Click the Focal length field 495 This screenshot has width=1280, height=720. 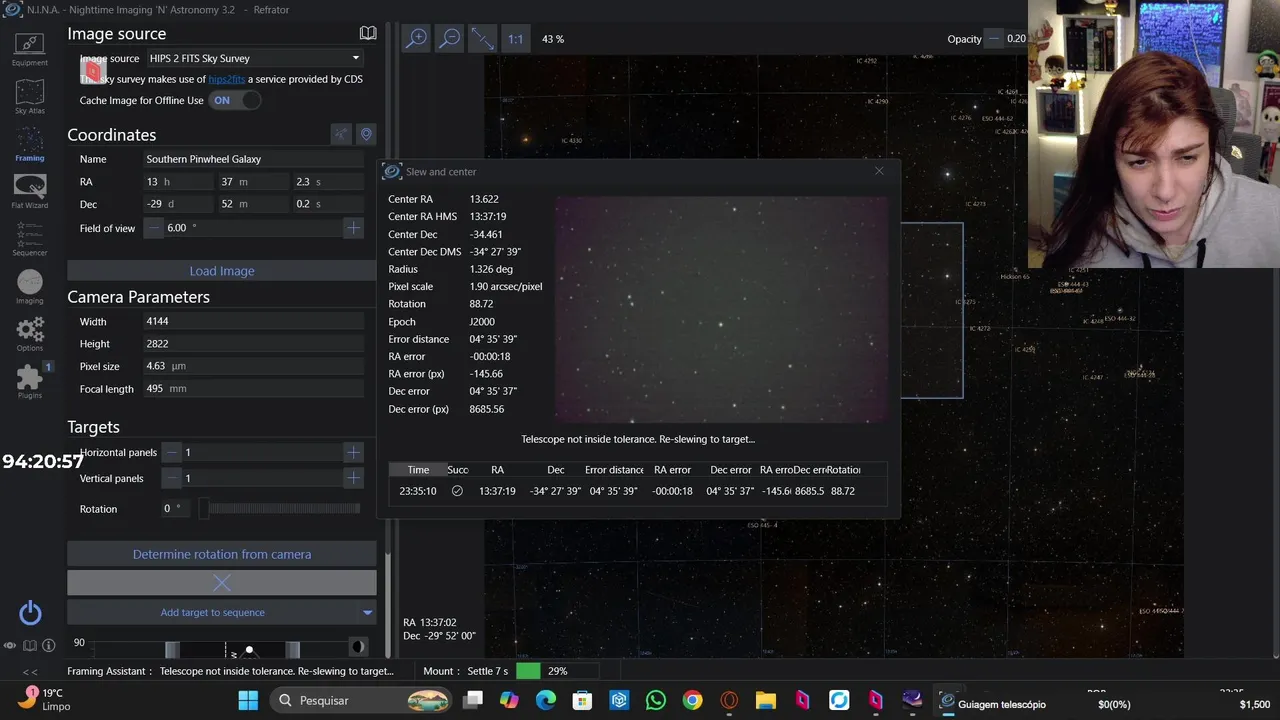(253, 389)
